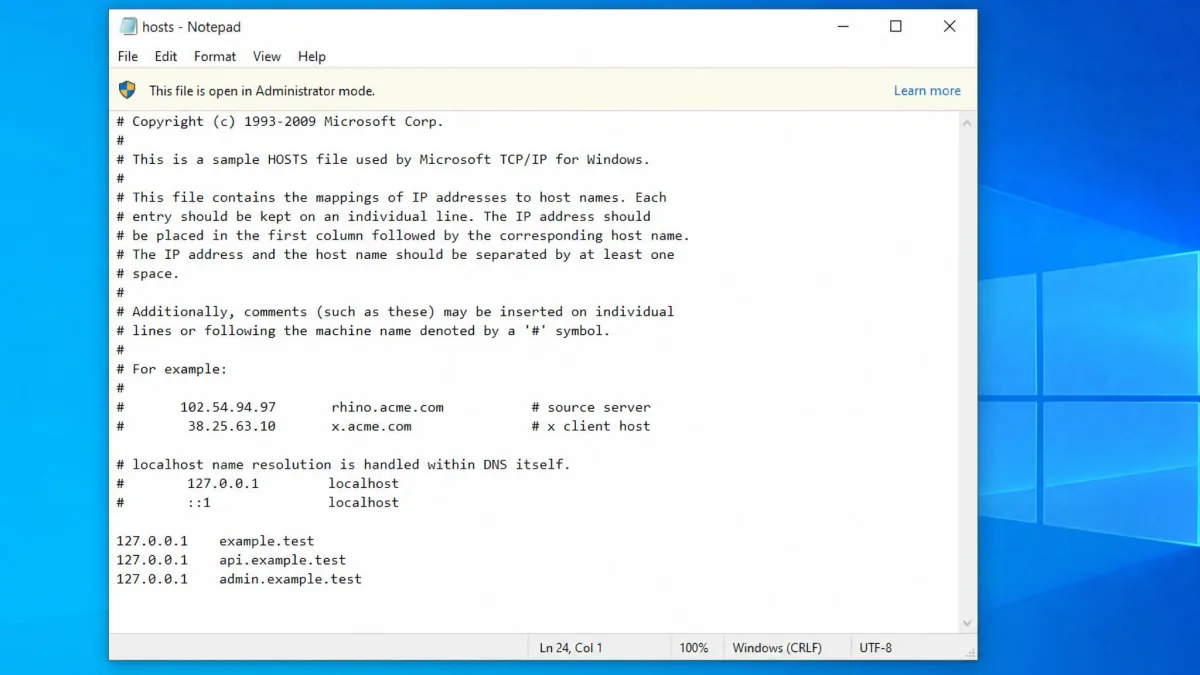
Task: Click the vertical scrollbar track
Action: pos(967,373)
